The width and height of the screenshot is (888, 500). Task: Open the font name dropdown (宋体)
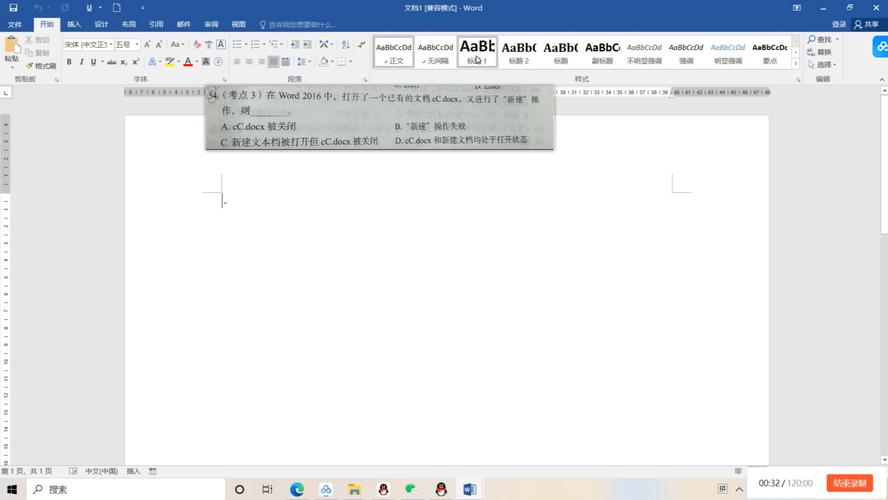click(110, 44)
